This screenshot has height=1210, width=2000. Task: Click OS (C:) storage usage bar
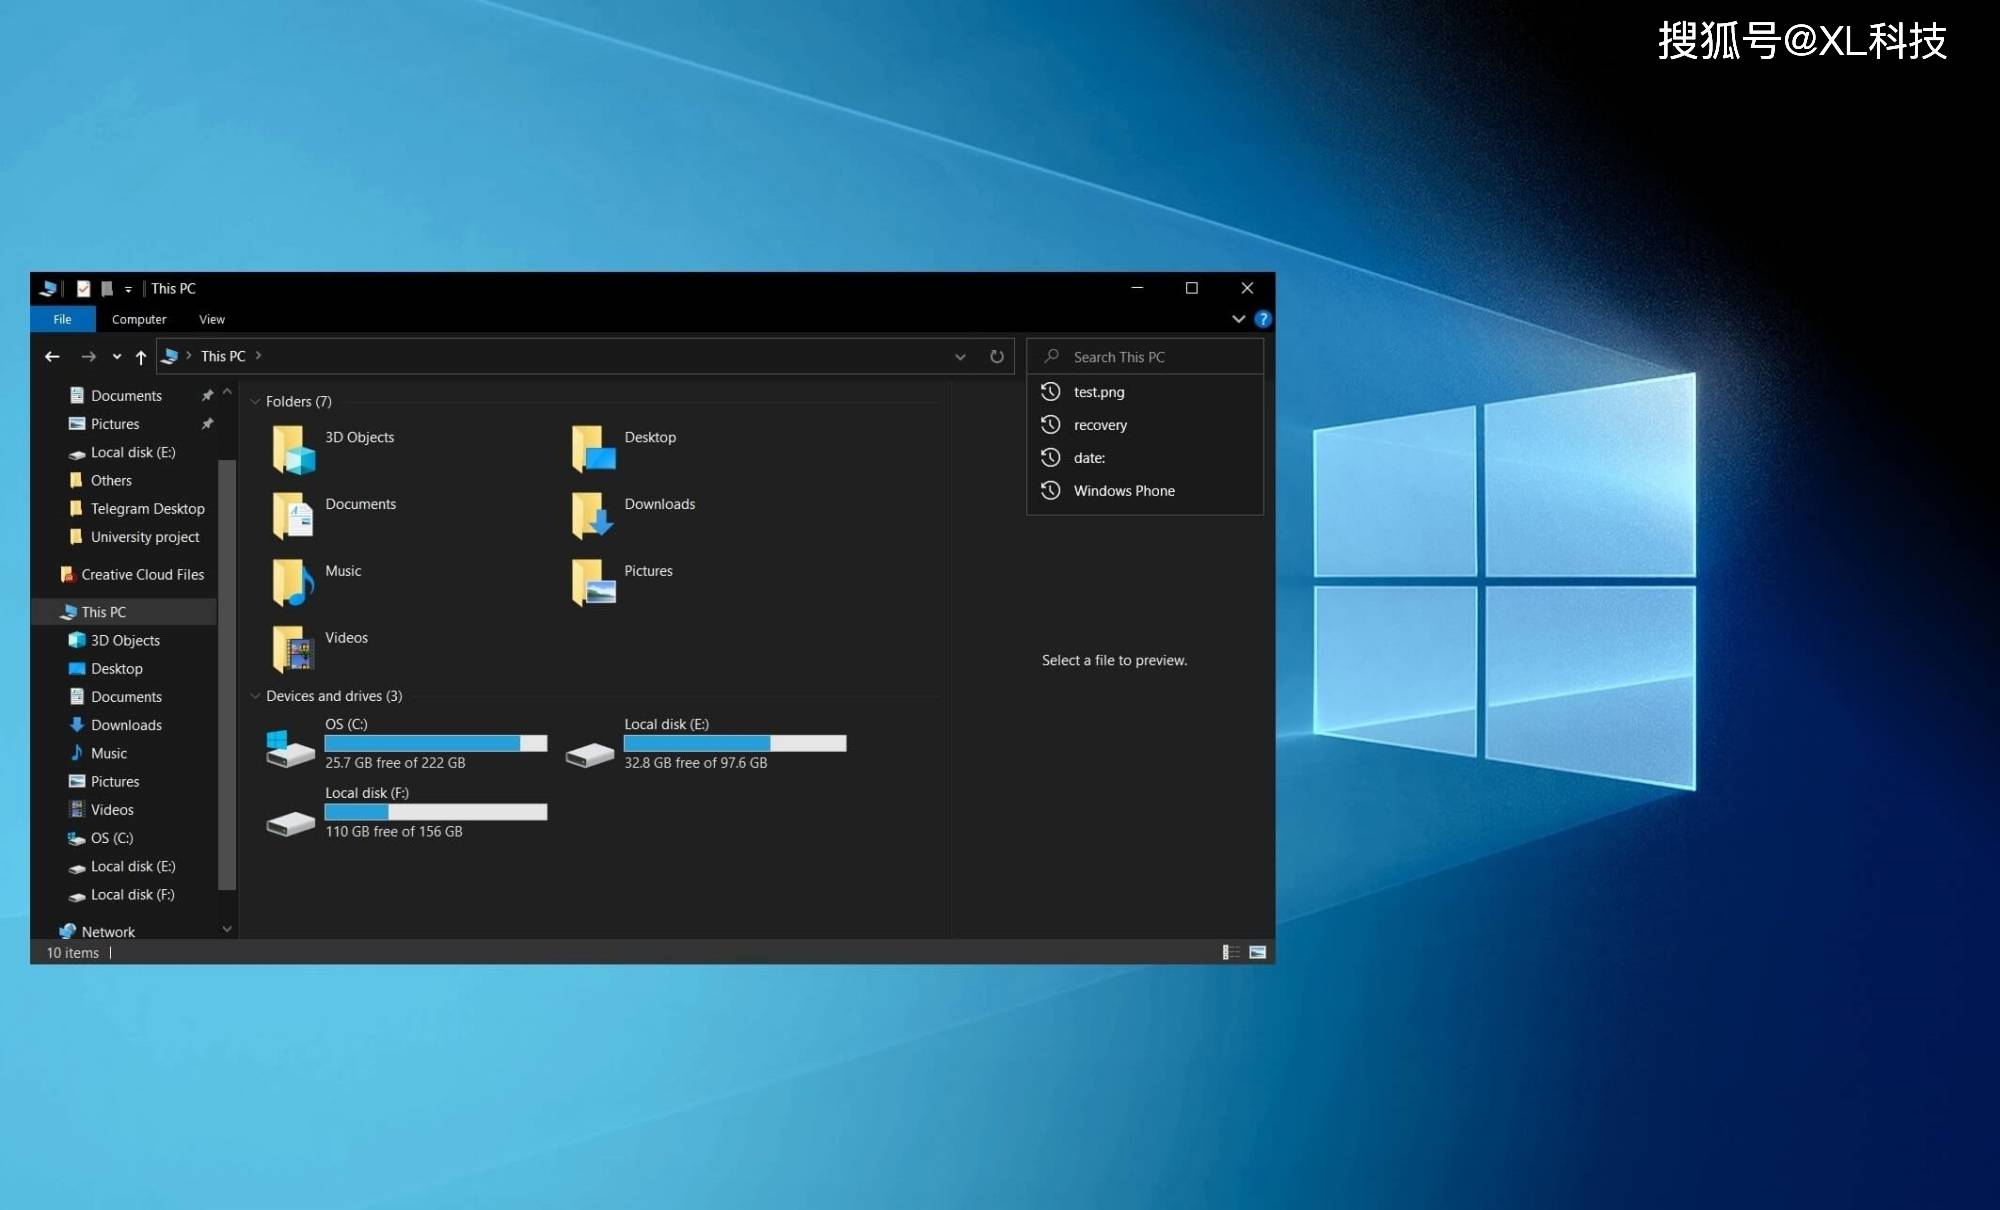436,743
